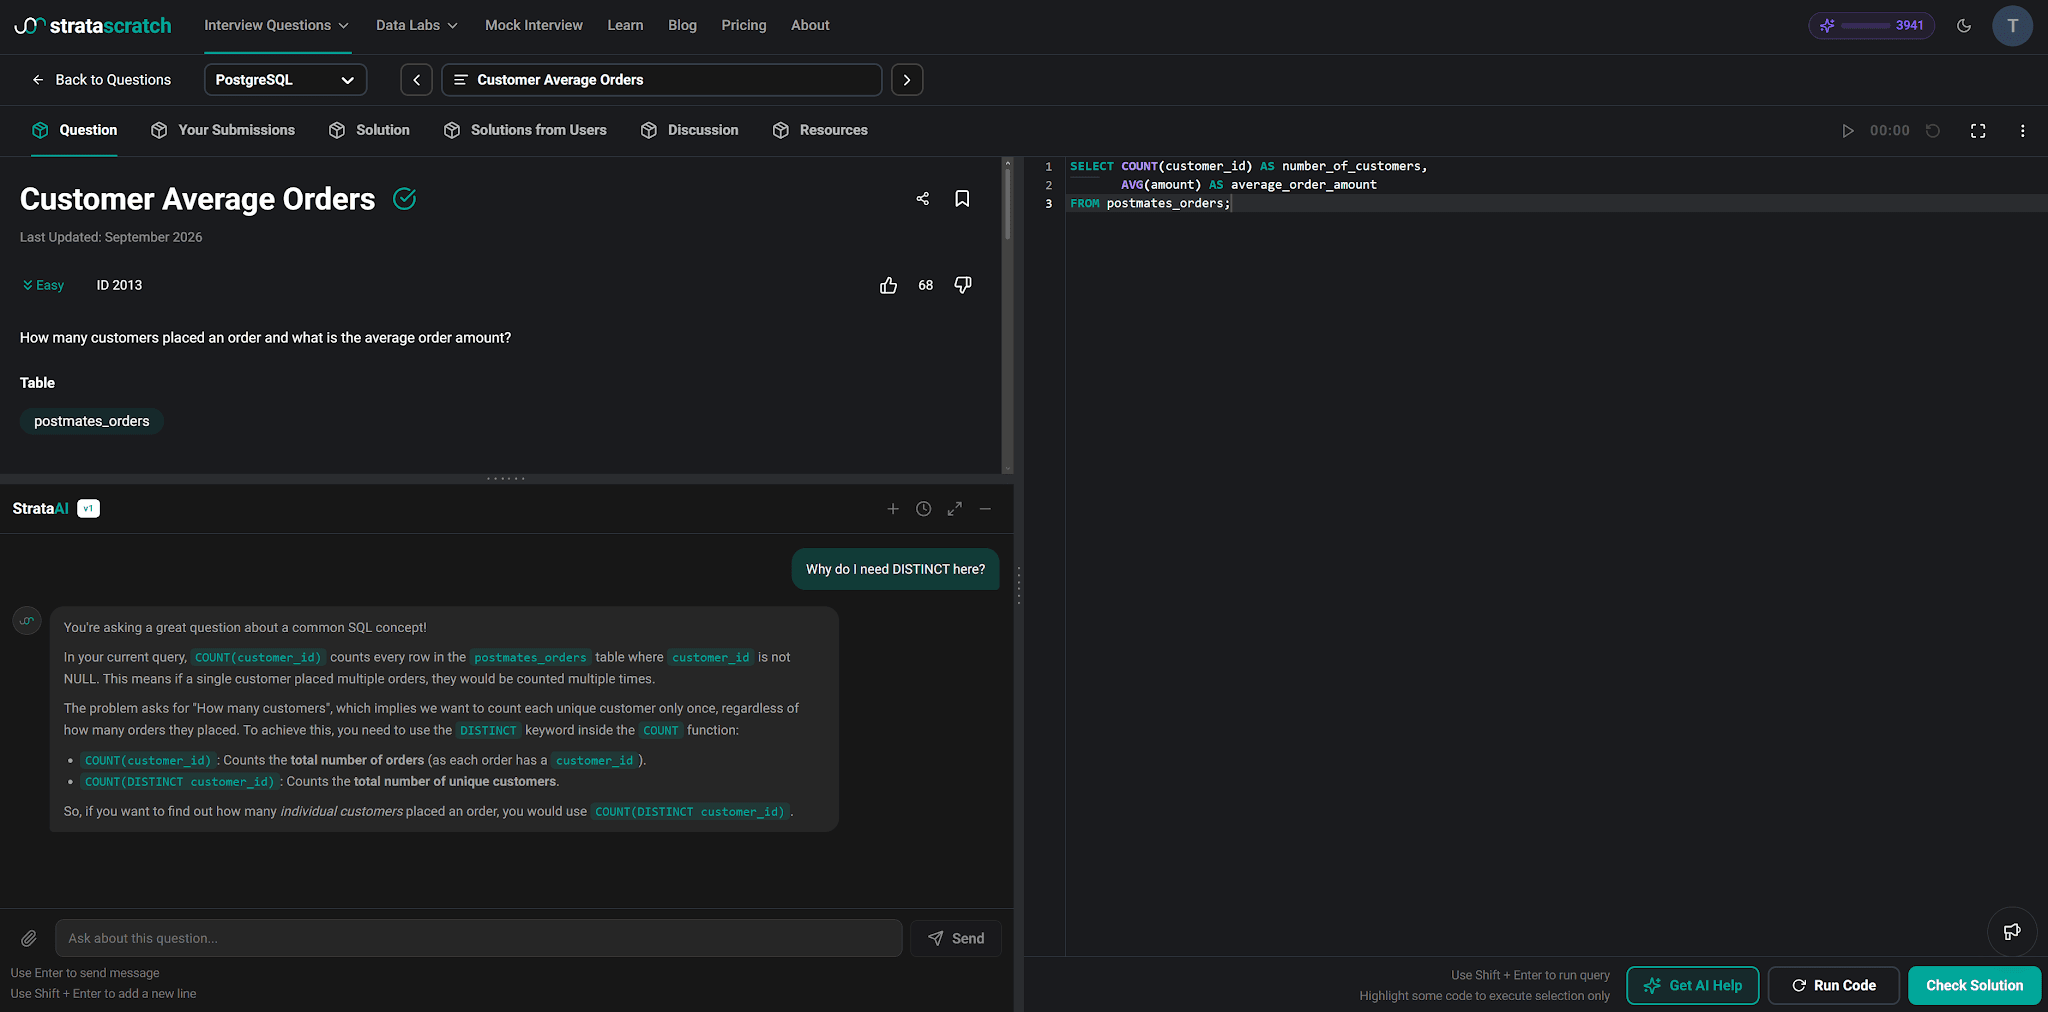Screen dimensions: 2048x1012
Task: Expand the Easy difficulty chevron
Action: coord(28,286)
